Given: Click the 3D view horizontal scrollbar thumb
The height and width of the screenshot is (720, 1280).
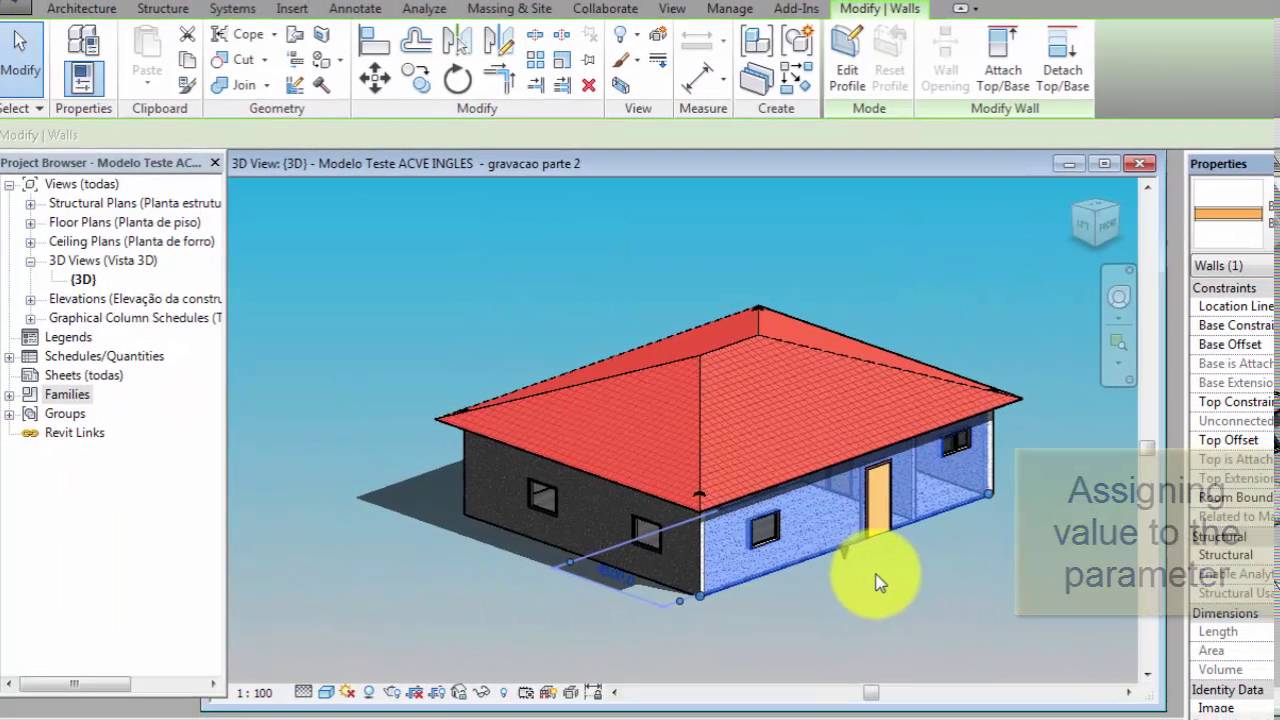Looking at the screenshot, I should [x=871, y=692].
